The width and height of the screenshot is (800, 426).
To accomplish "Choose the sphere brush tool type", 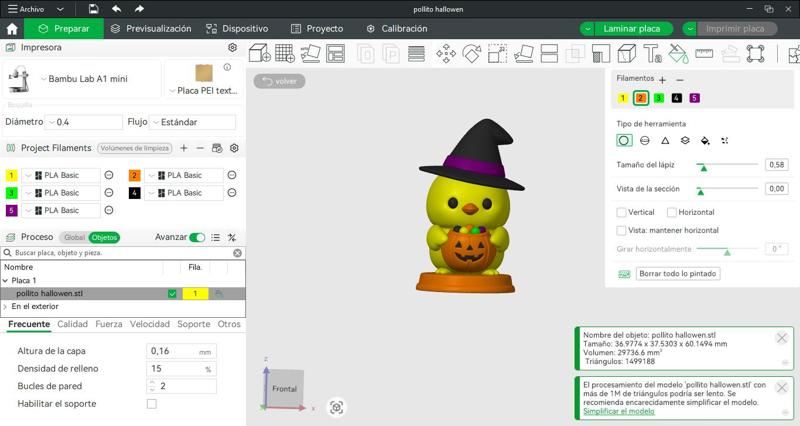I will point(644,140).
